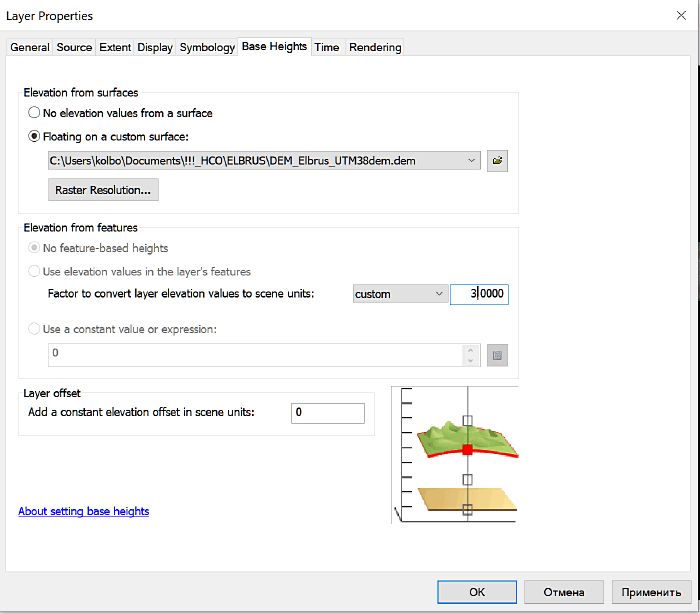Image resolution: width=700 pixels, height=614 pixels.
Task: Open the Source tab
Action: (x=74, y=47)
